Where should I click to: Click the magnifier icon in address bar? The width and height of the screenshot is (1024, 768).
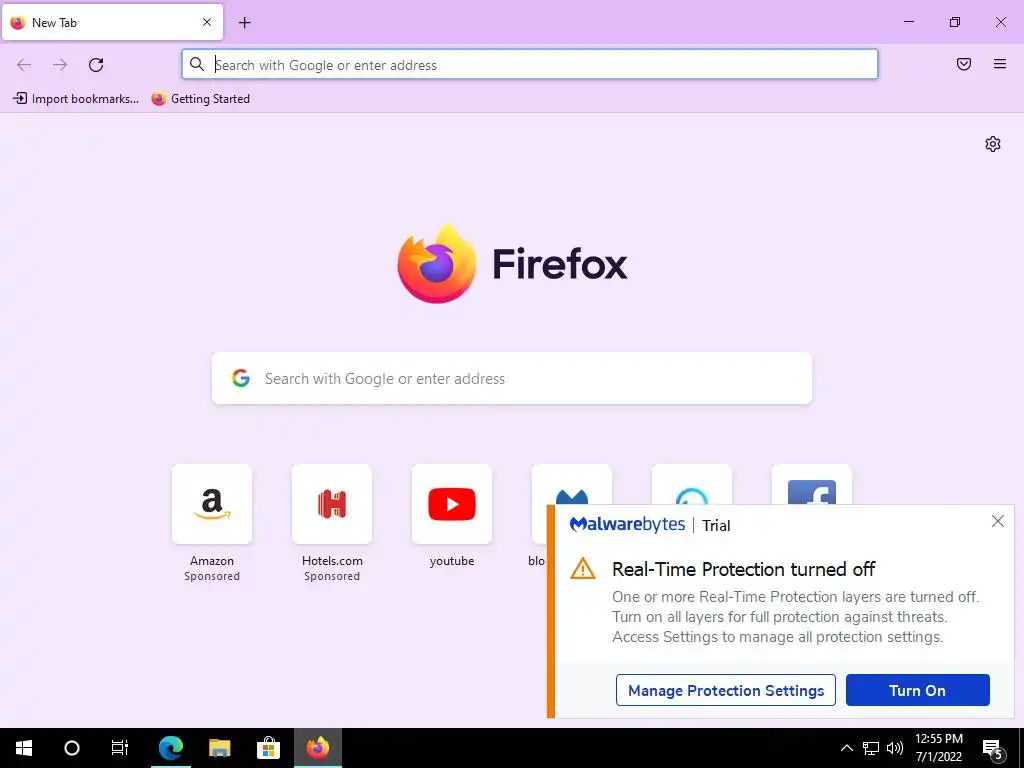(197, 64)
